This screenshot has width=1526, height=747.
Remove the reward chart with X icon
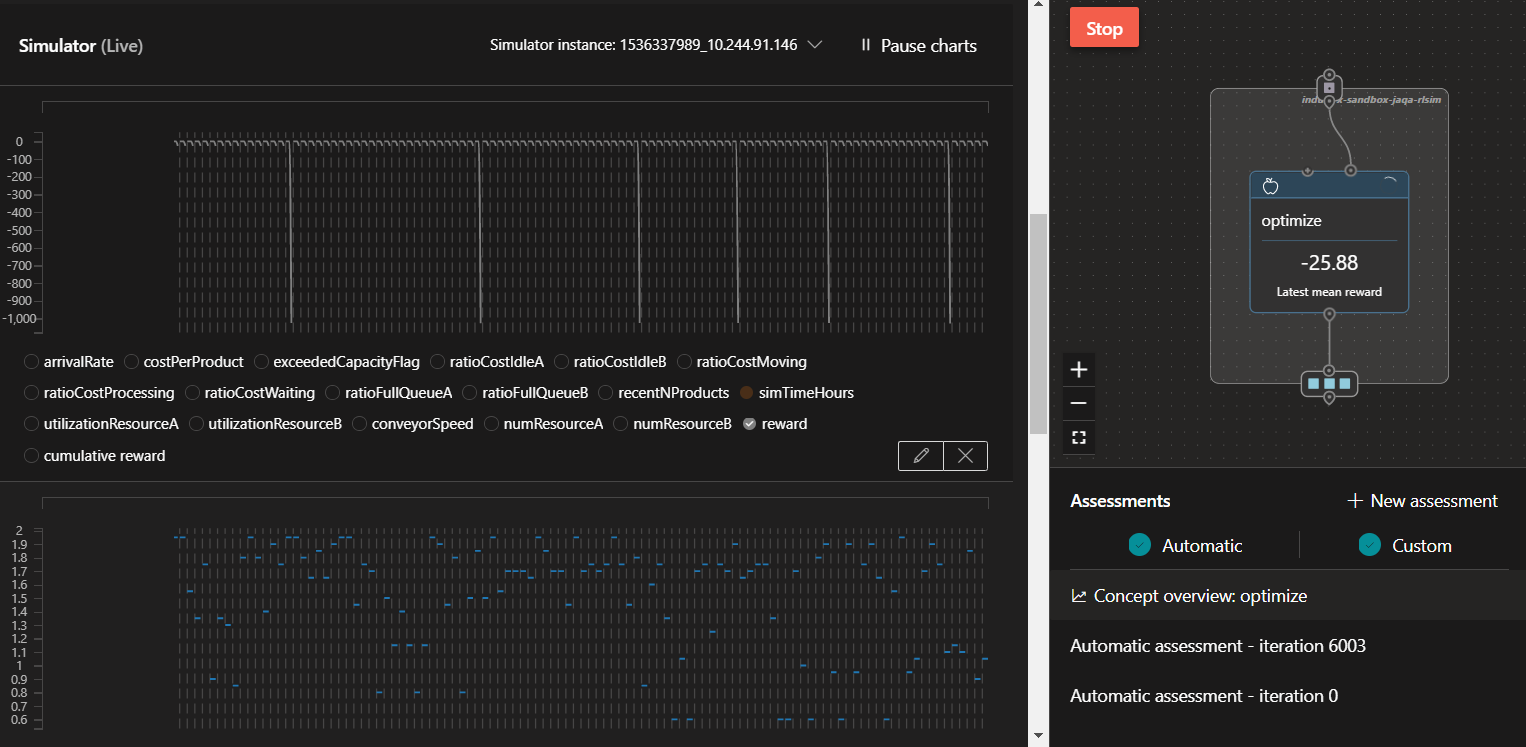(965, 456)
